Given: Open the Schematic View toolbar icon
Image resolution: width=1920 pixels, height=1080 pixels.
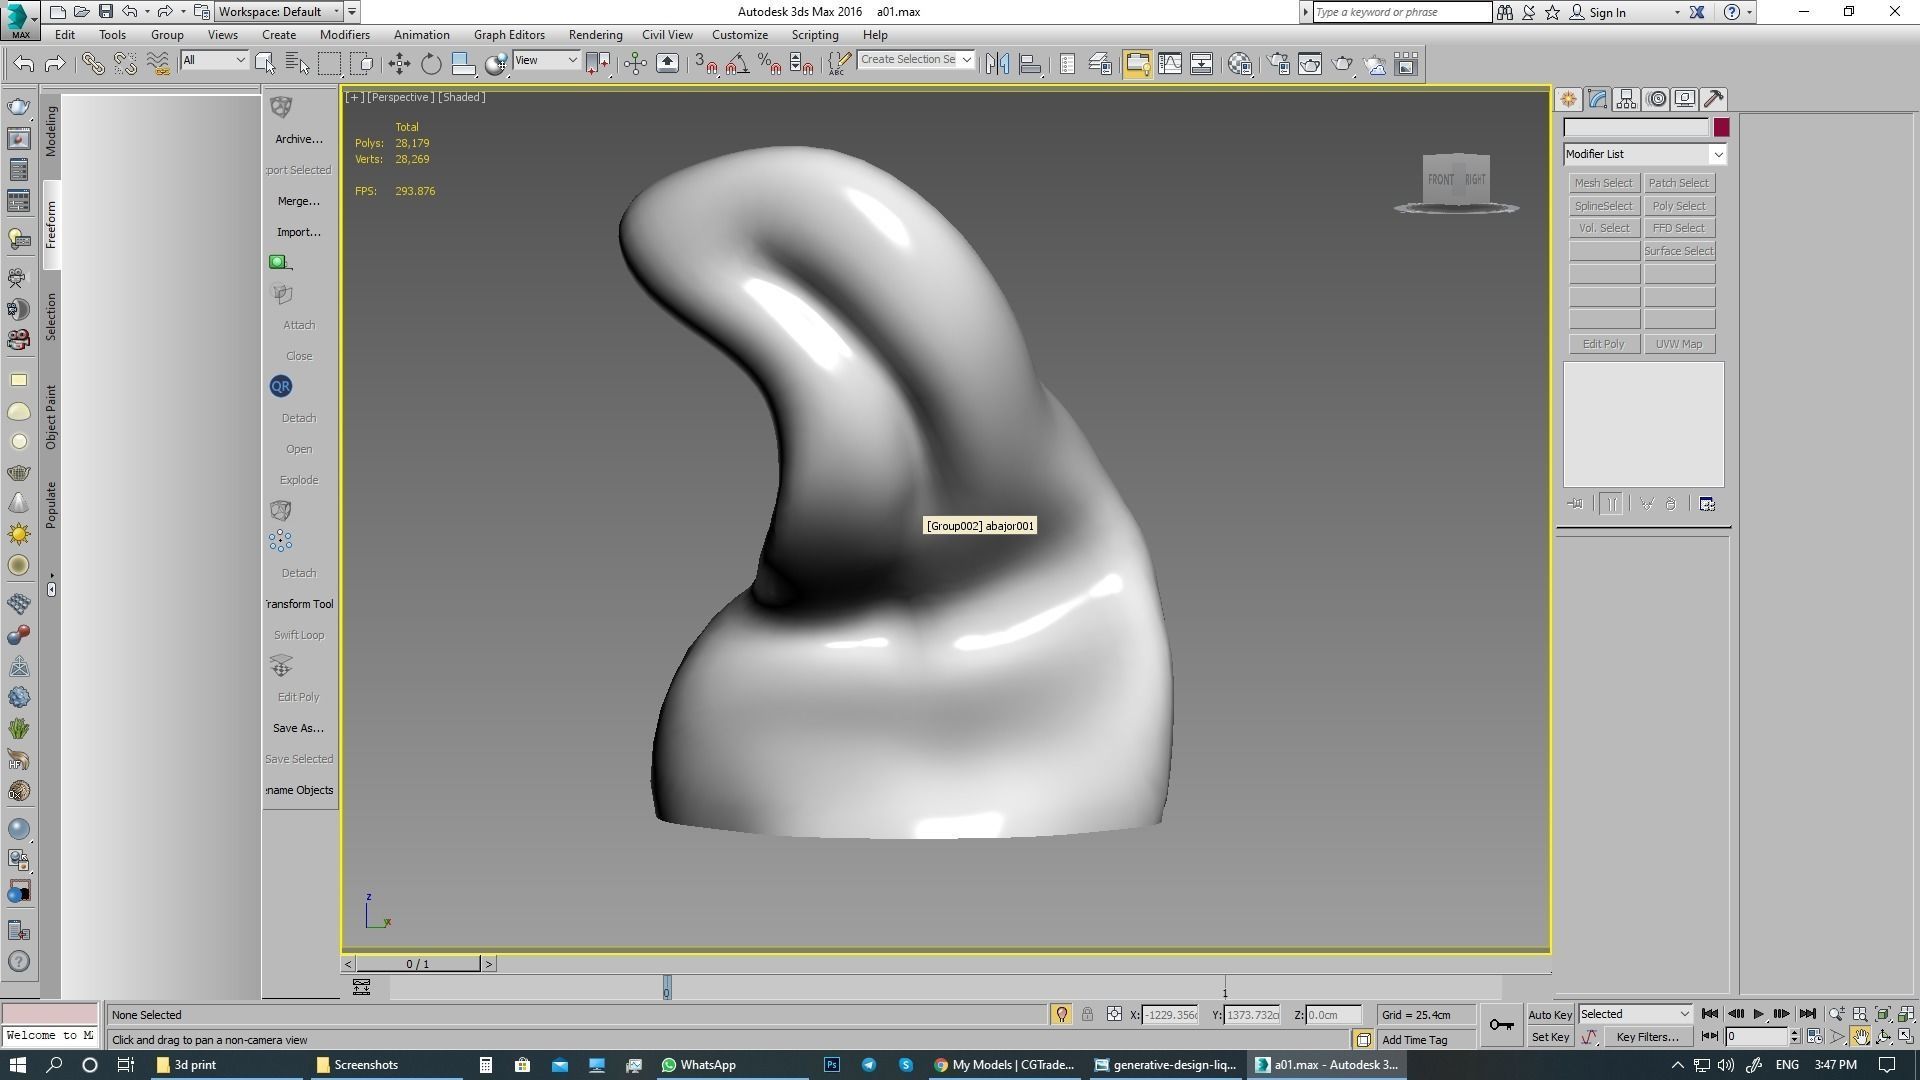Looking at the screenshot, I should pyautogui.click(x=1202, y=64).
